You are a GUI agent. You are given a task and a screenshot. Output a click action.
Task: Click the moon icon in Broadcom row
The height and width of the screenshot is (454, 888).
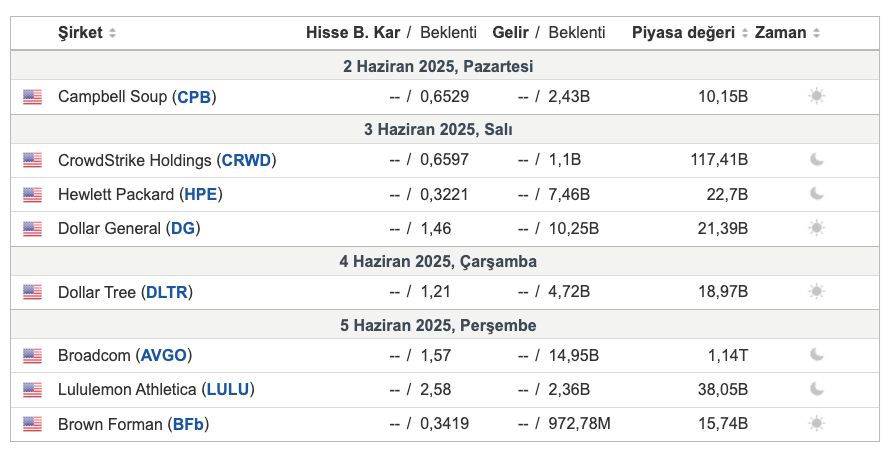(816, 355)
